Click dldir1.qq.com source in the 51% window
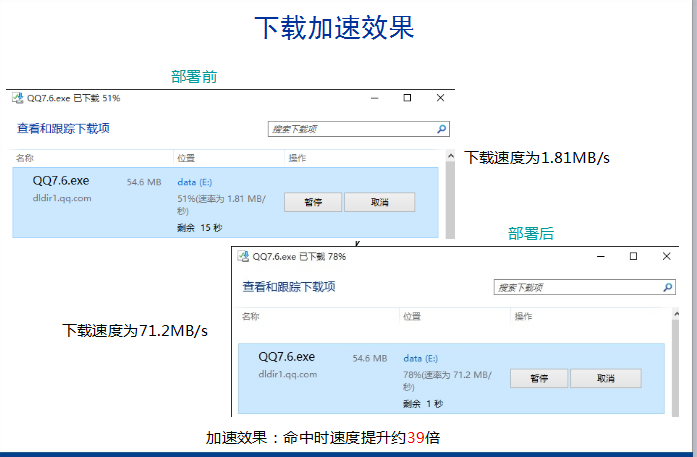 [62, 198]
